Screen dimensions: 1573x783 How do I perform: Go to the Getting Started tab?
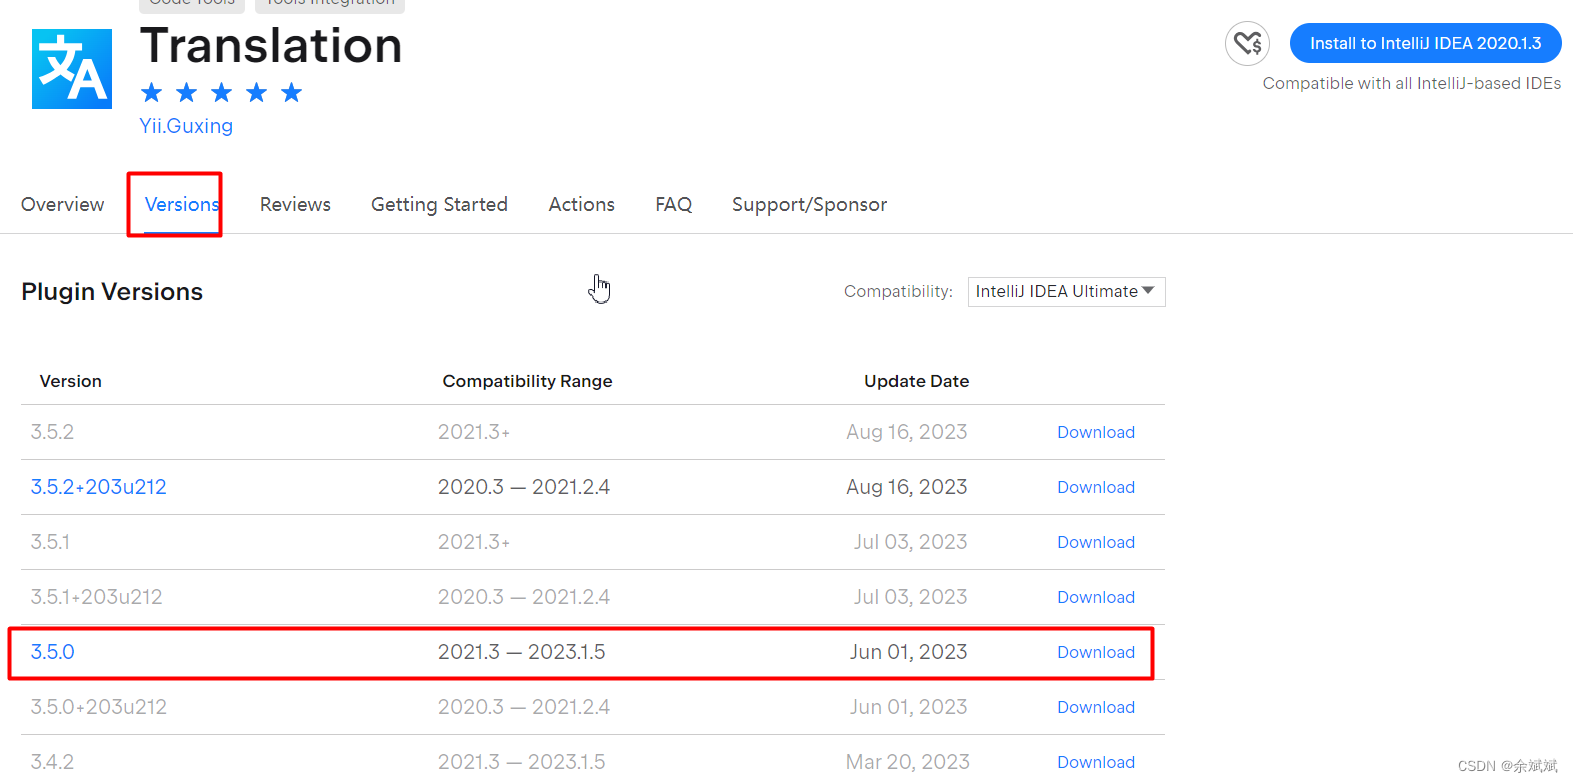(439, 204)
